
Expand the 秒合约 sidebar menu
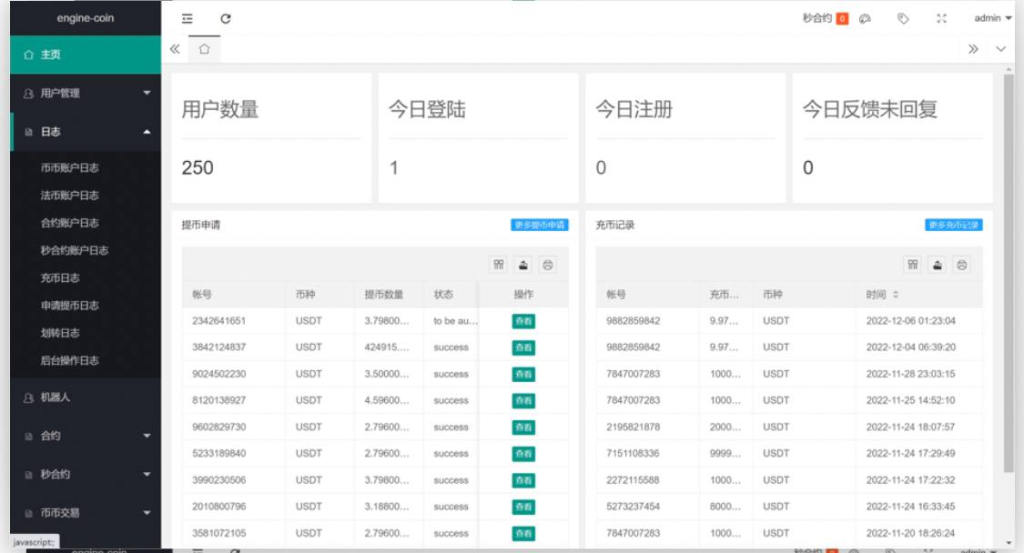coord(86,474)
